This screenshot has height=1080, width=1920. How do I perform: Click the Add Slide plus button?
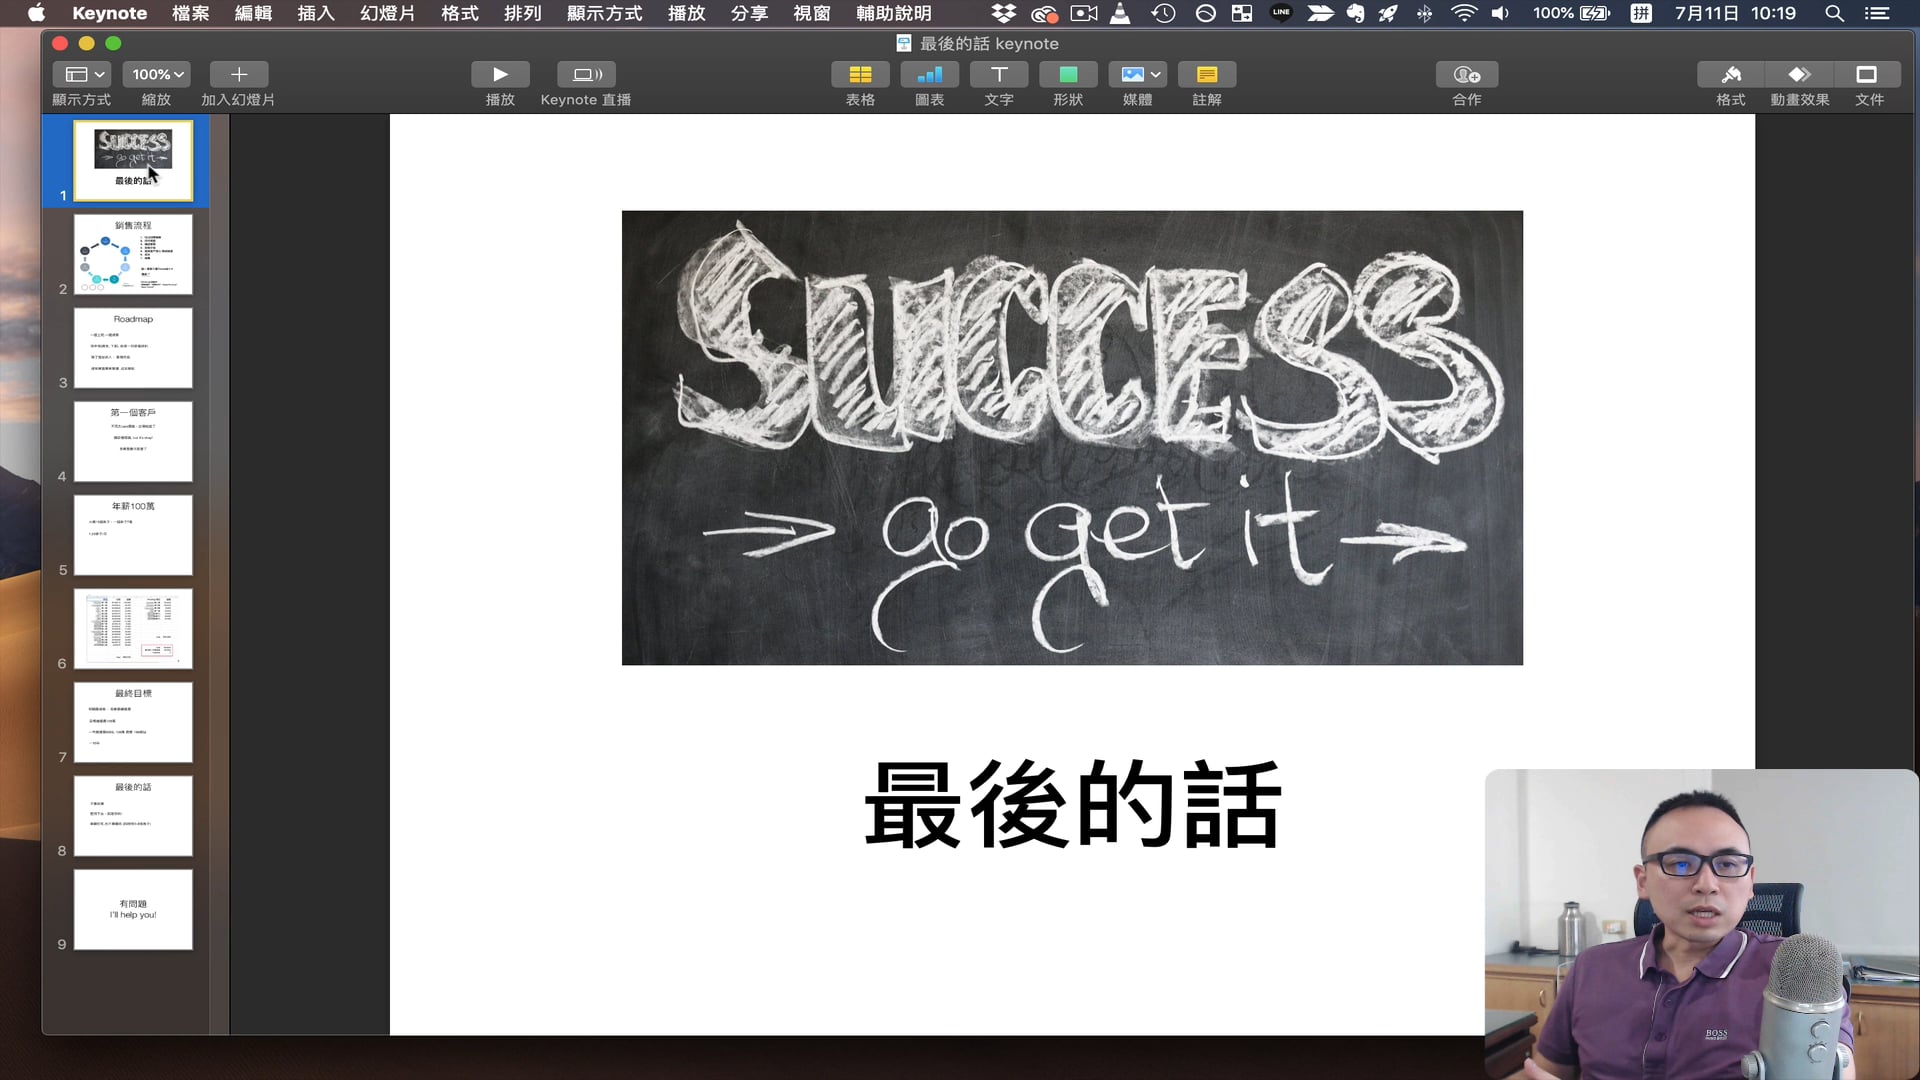[x=238, y=75]
